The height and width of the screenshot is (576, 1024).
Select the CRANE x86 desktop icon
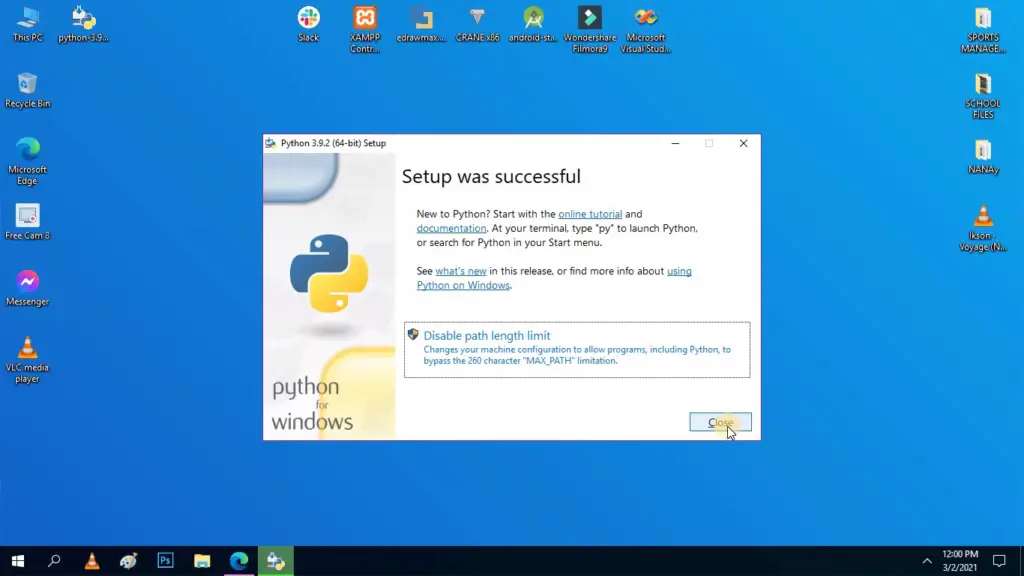477,24
